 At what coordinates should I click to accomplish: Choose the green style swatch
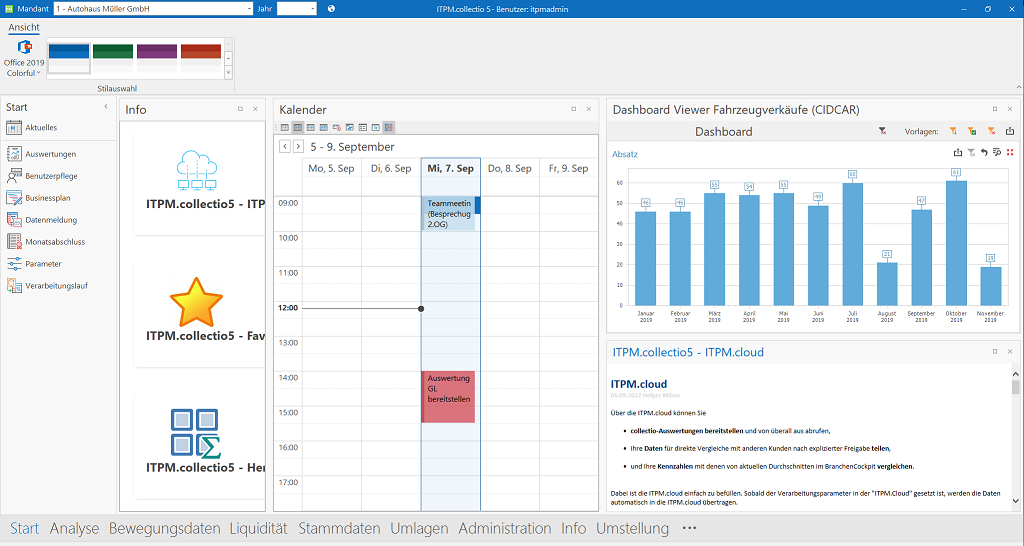(113, 57)
